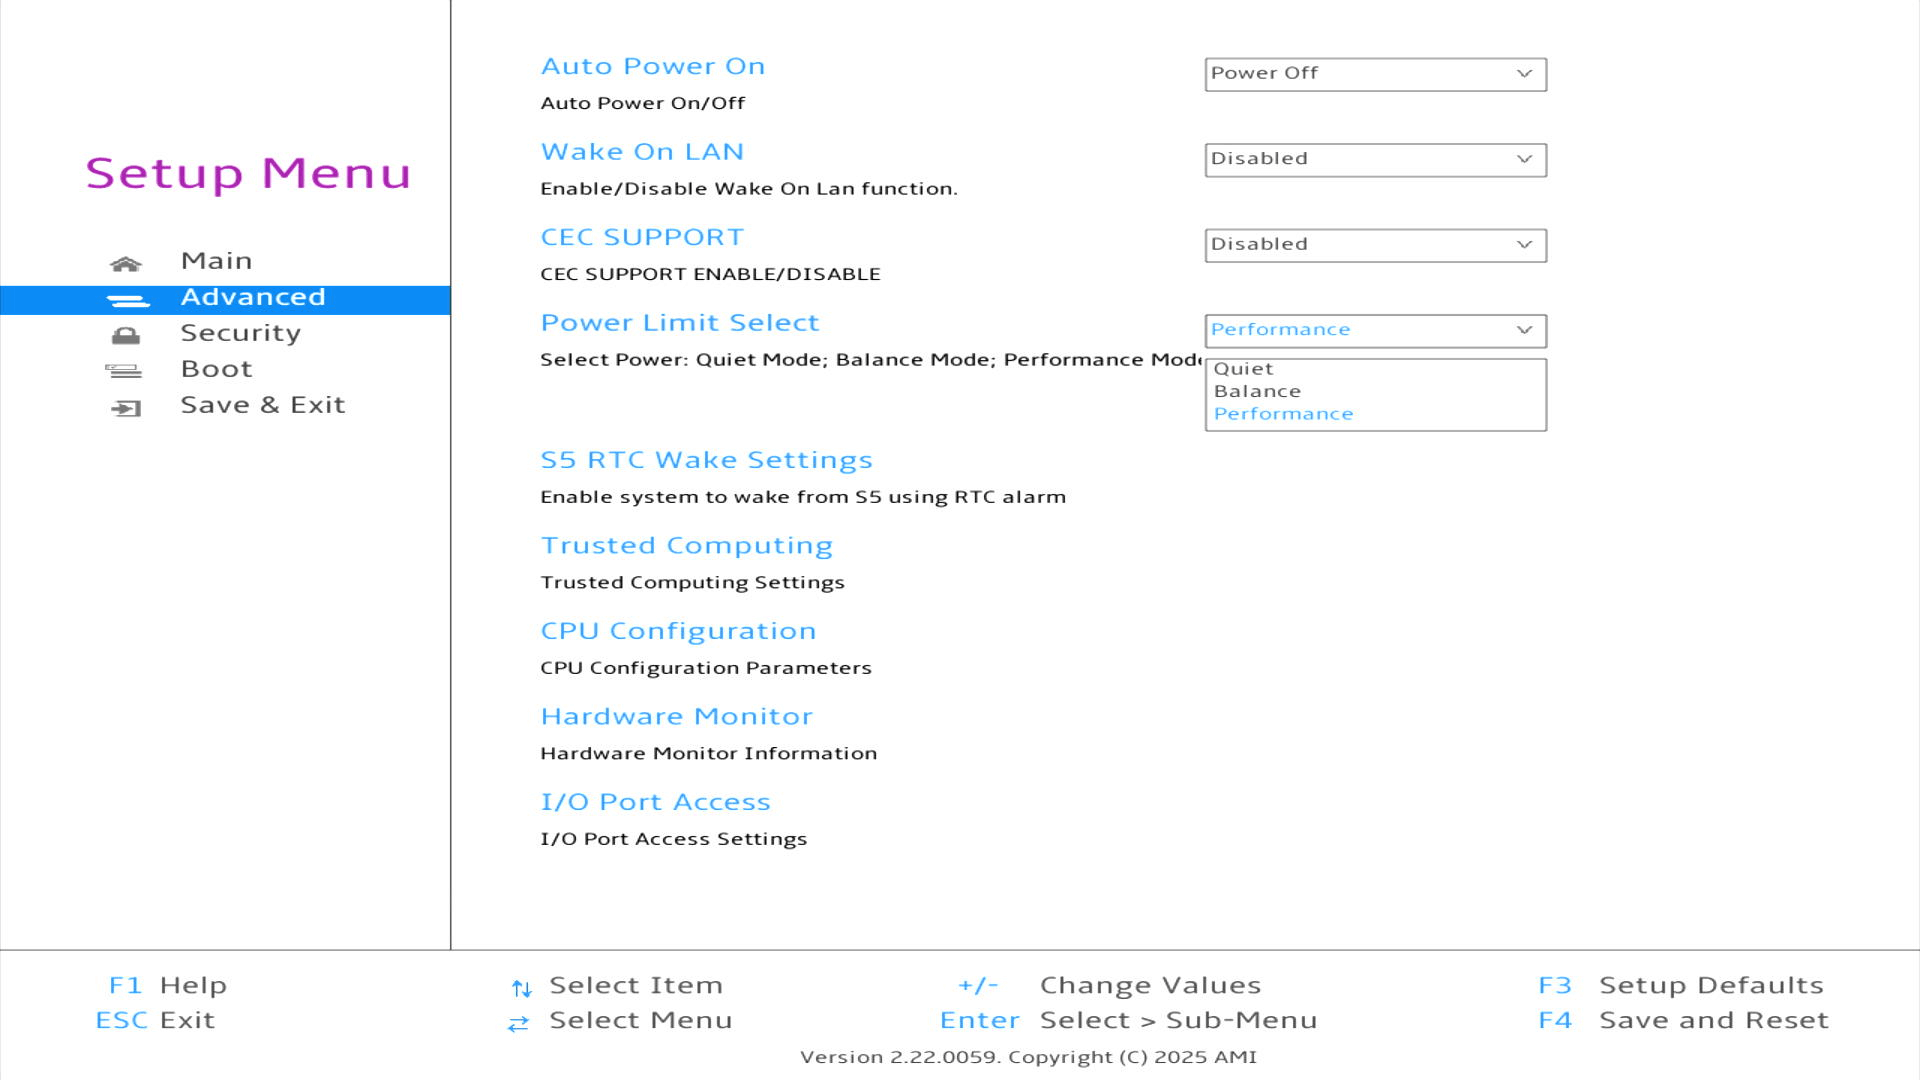
Task: Enter CPU Configuration submenu
Action: [x=678, y=631]
